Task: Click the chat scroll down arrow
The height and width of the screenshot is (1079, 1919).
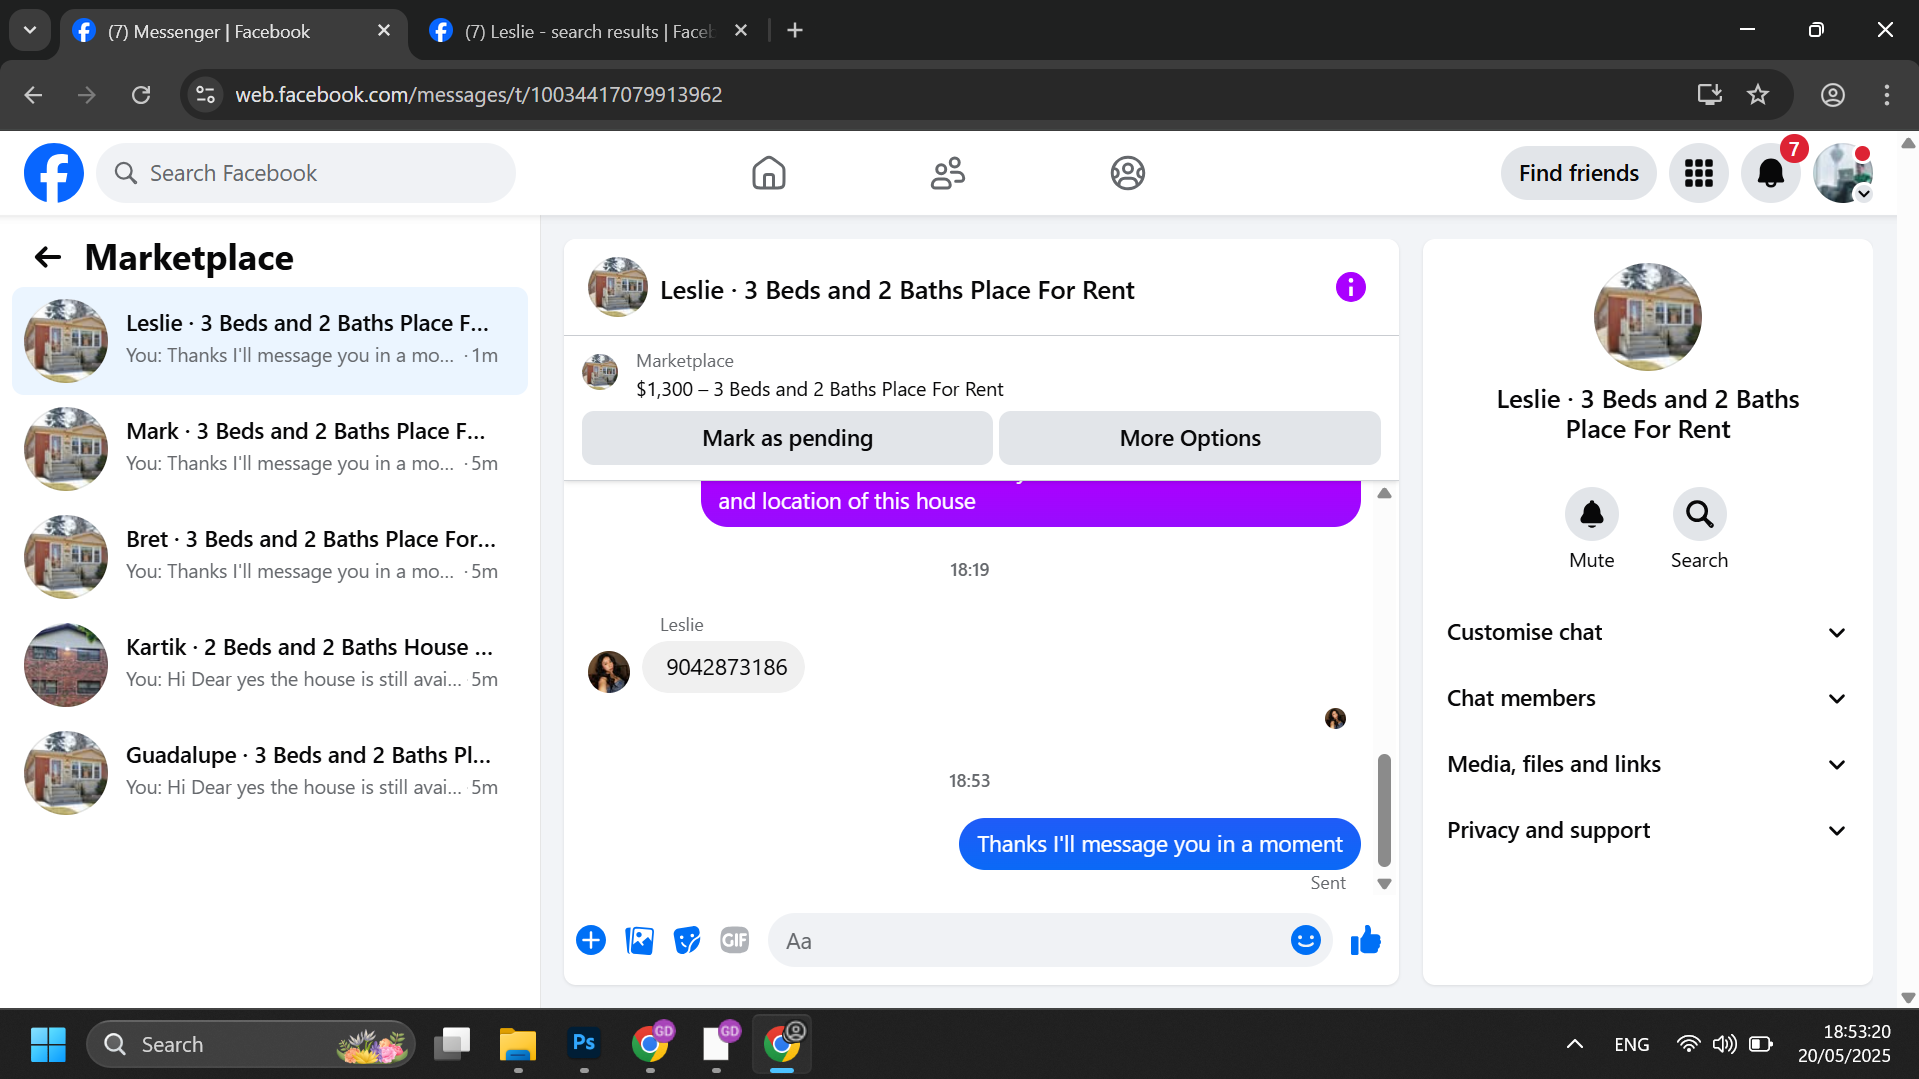Action: coord(1384,884)
